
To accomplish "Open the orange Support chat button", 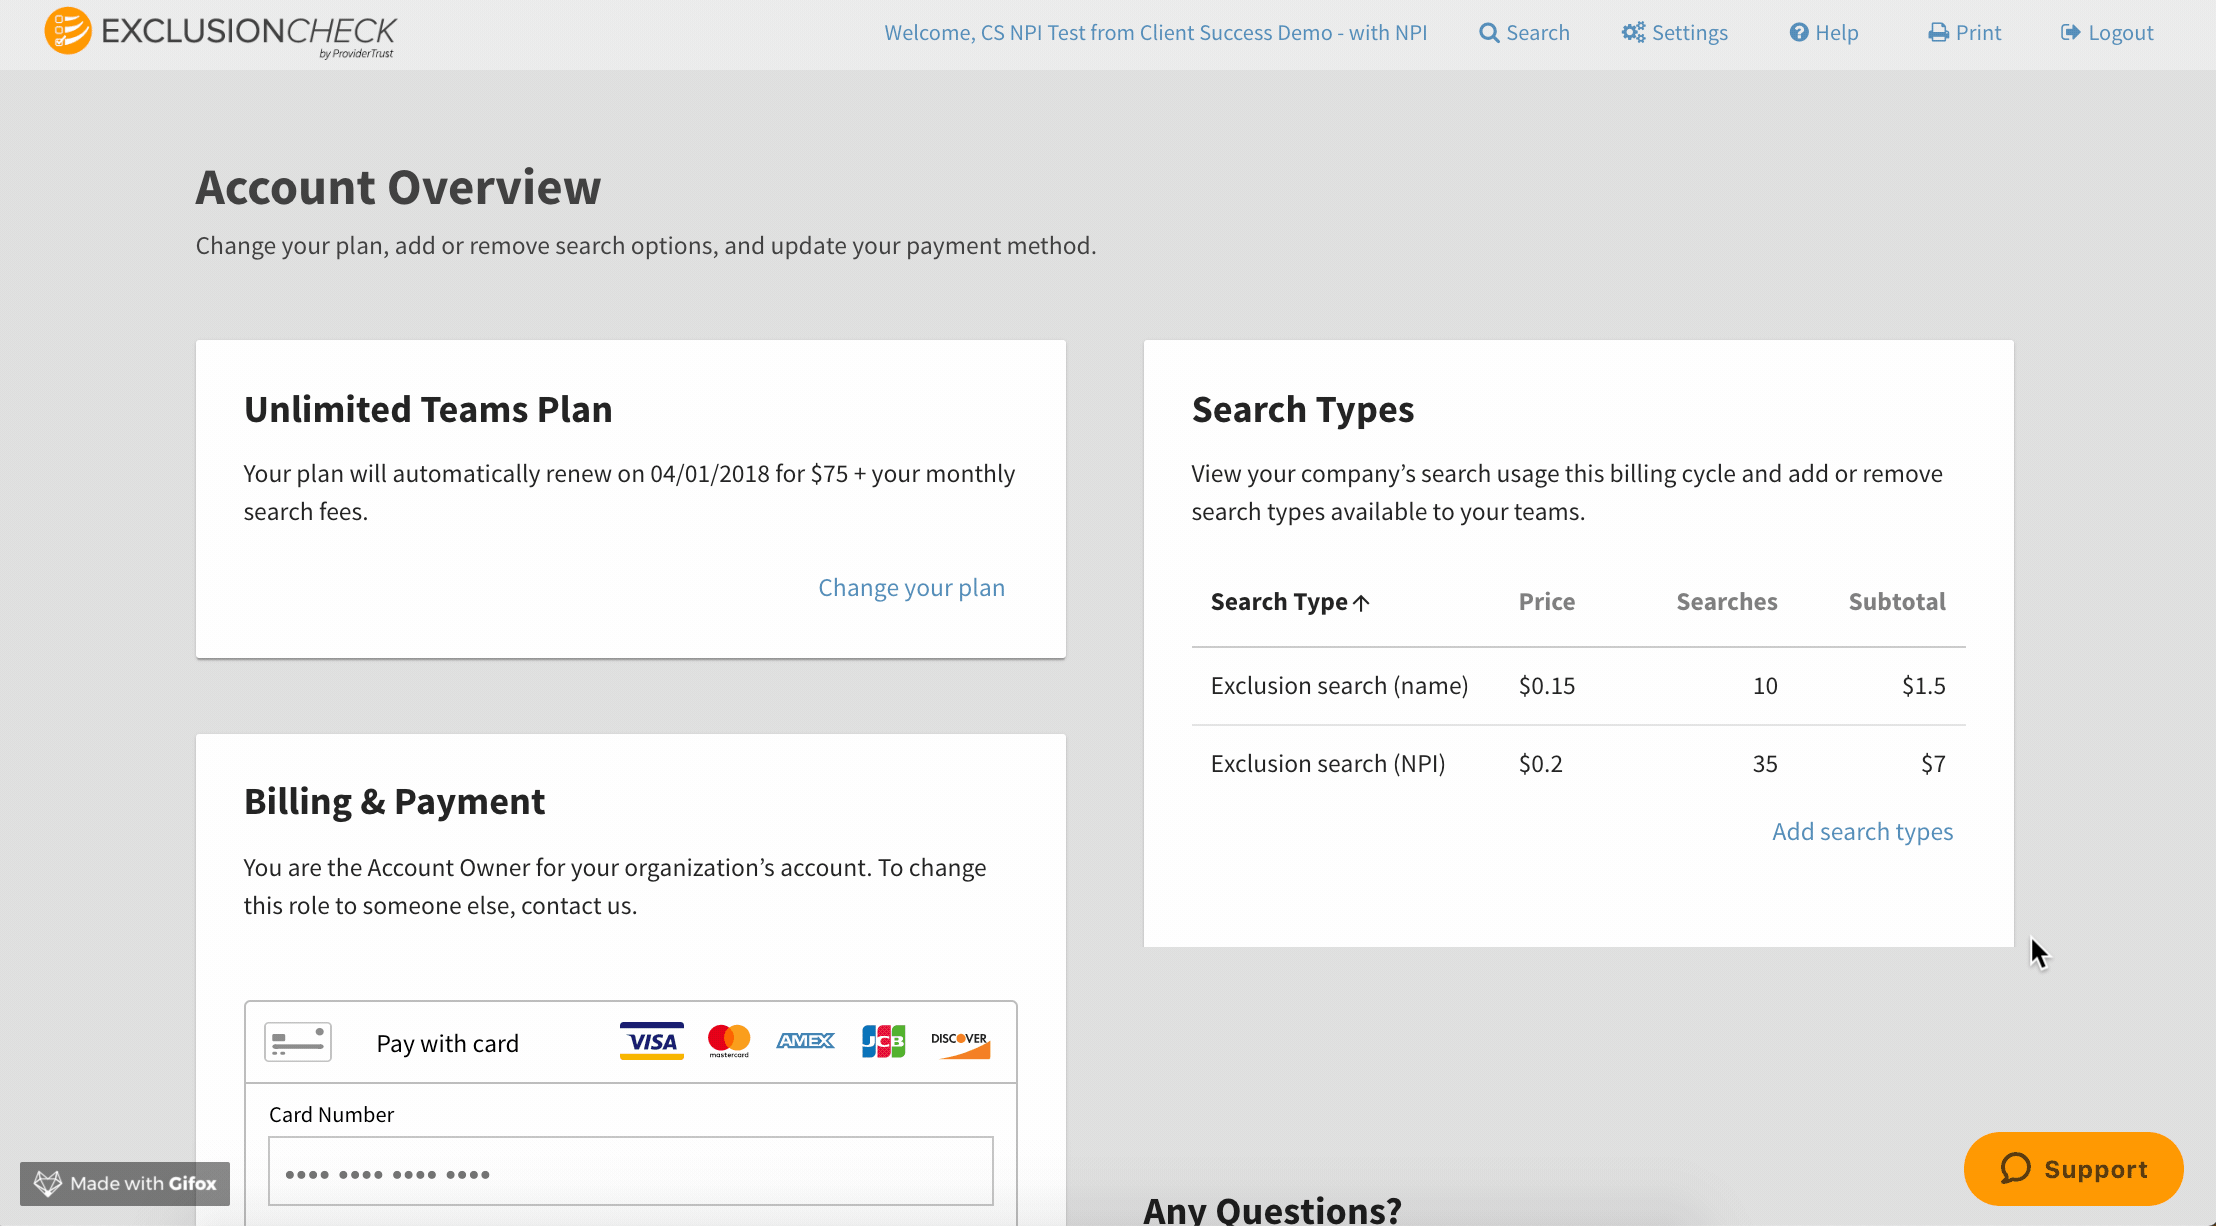I will point(2073,1168).
